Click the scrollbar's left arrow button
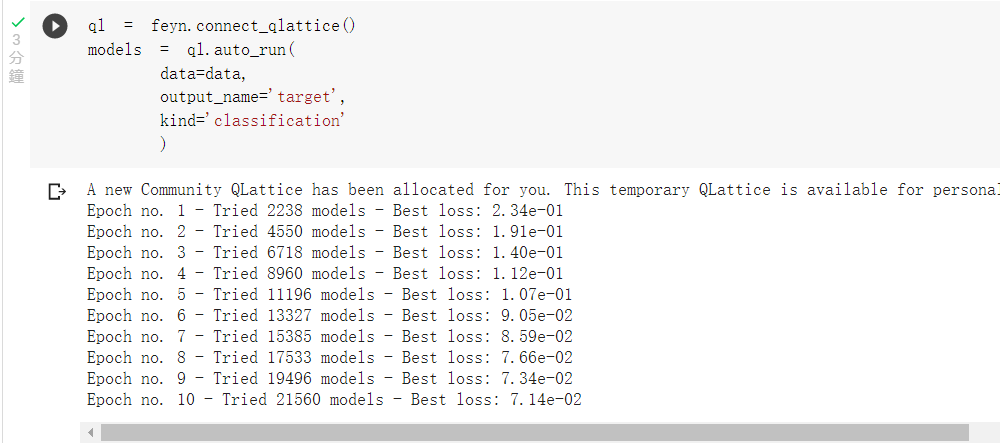 [x=91, y=433]
